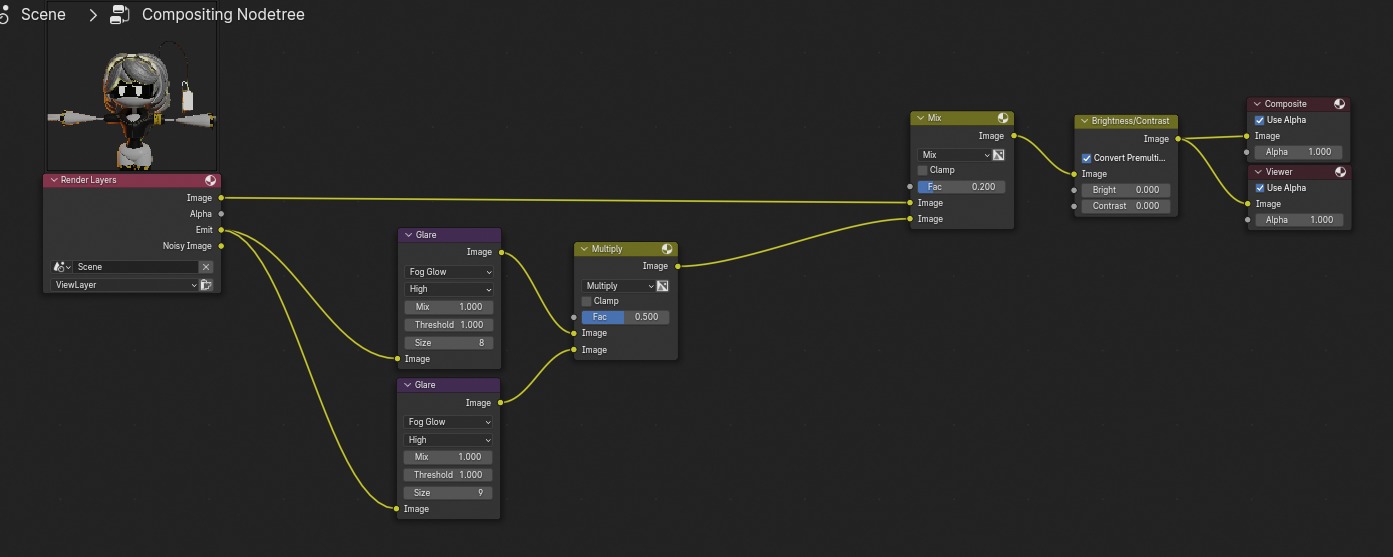Screen dimensions: 1393x557
Task: Click Include Alpha icon beside Multiply blend dropdown
Action: pyautogui.click(x=662, y=286)
